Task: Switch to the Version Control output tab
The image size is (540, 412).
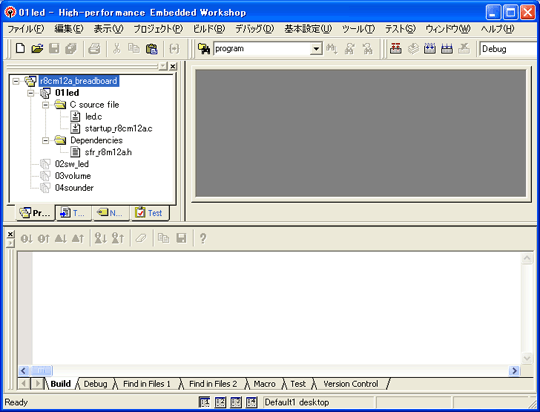Action: [x=351, y=384]
